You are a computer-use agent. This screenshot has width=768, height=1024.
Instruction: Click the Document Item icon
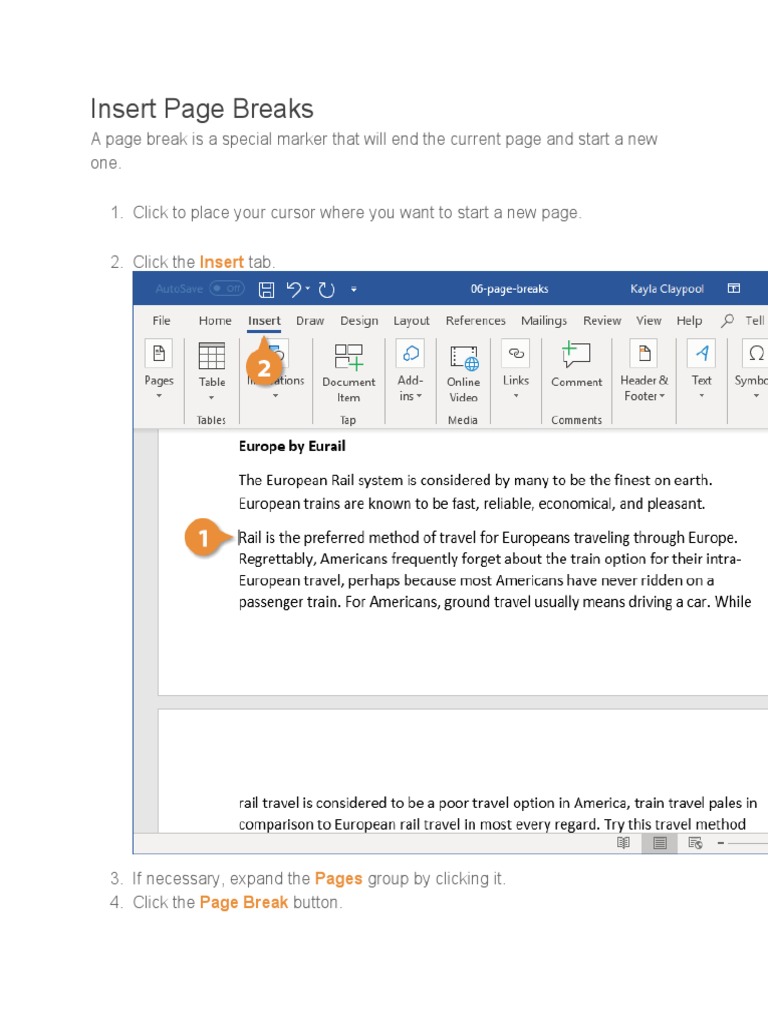tap(348, 368)
